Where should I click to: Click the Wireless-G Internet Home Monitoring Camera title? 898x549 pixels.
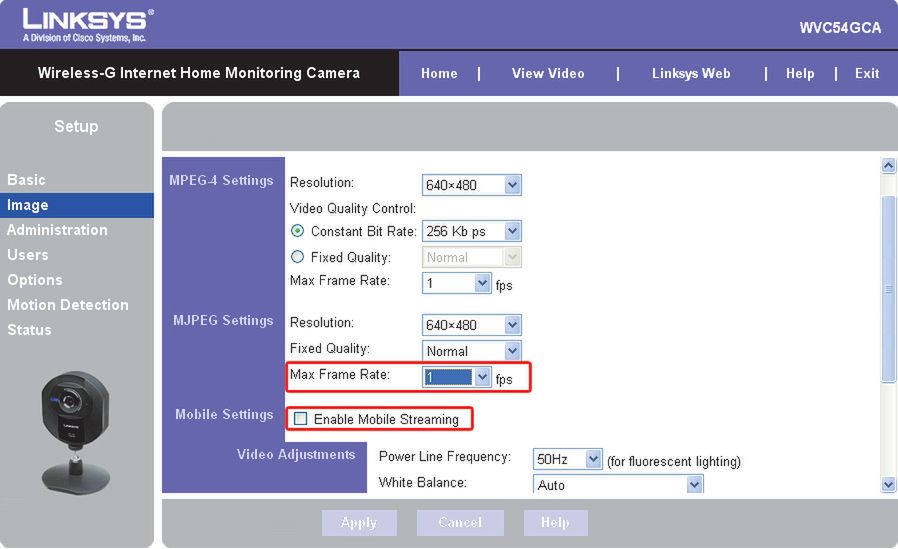click(199, 73)
